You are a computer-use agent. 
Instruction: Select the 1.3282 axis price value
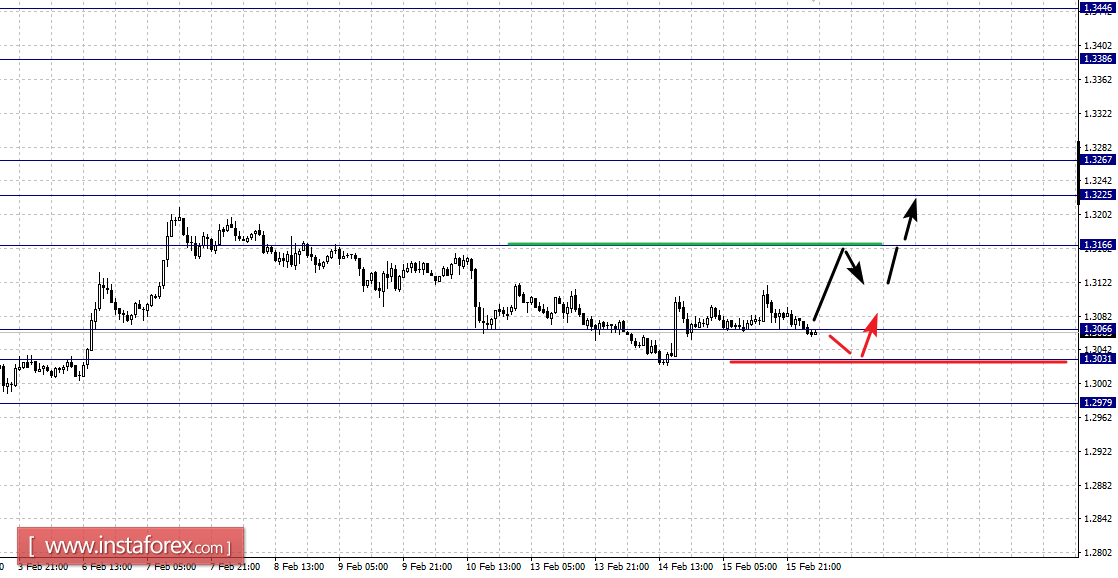pos(1098,148)
